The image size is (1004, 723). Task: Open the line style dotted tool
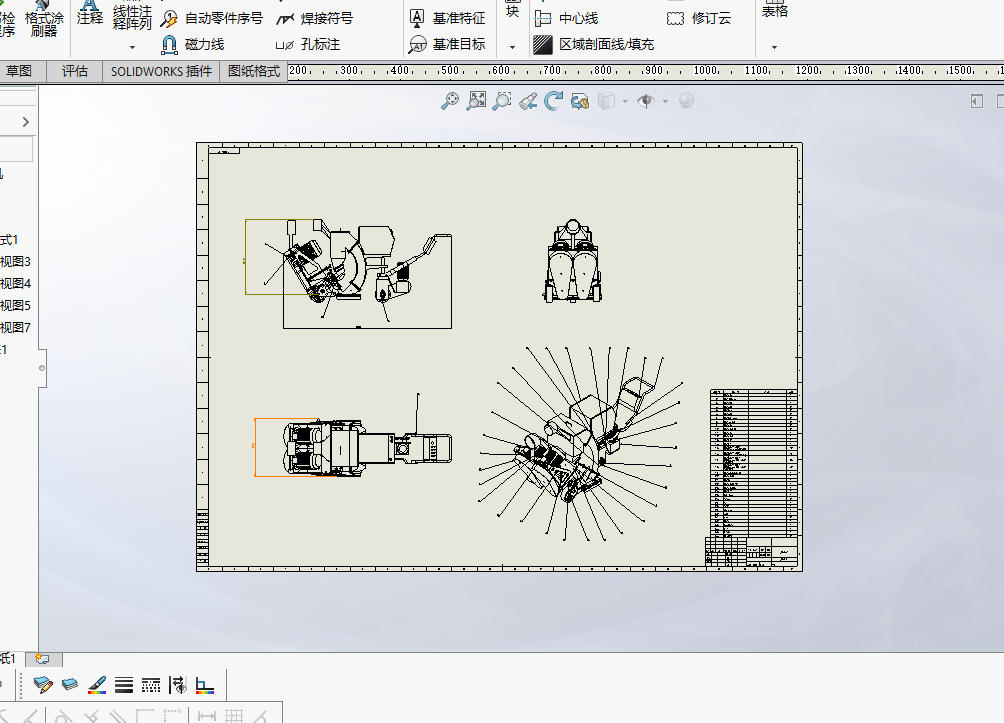point(150,685)
